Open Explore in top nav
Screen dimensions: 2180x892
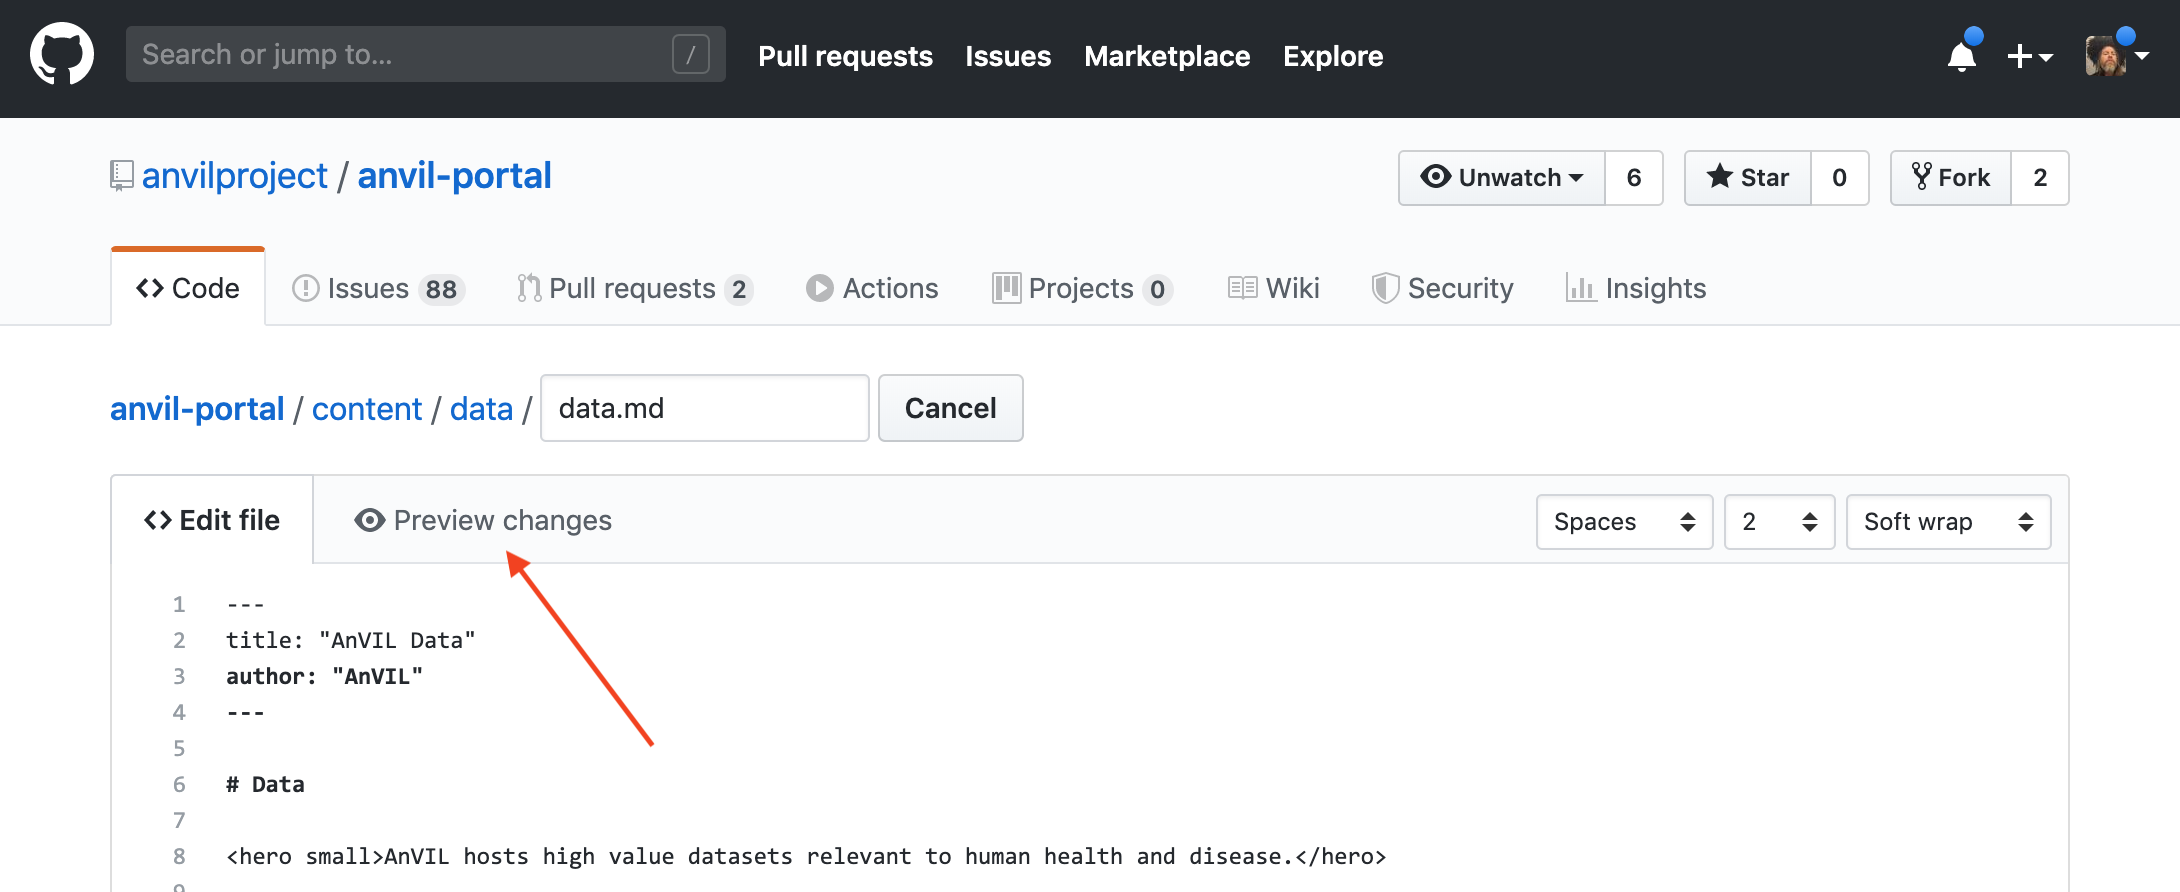coord(1333,56)
